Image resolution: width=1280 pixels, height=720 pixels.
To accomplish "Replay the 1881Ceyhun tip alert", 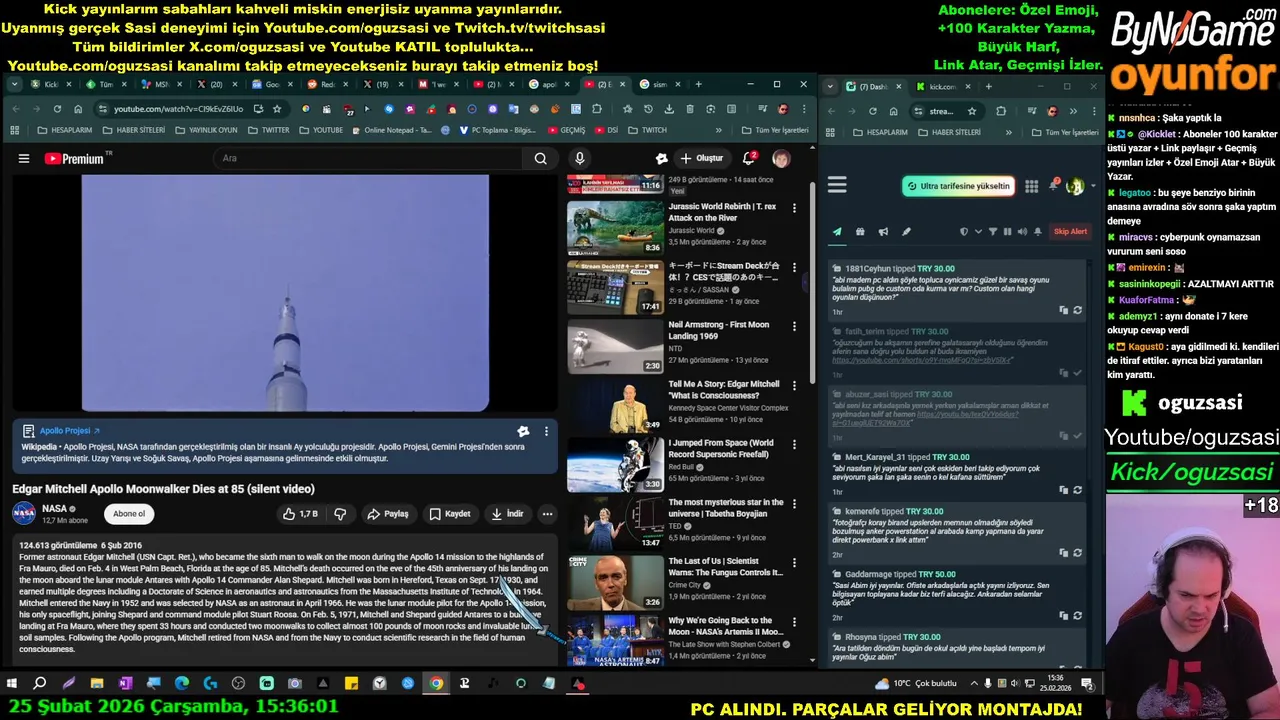I will click(1077, 310).
